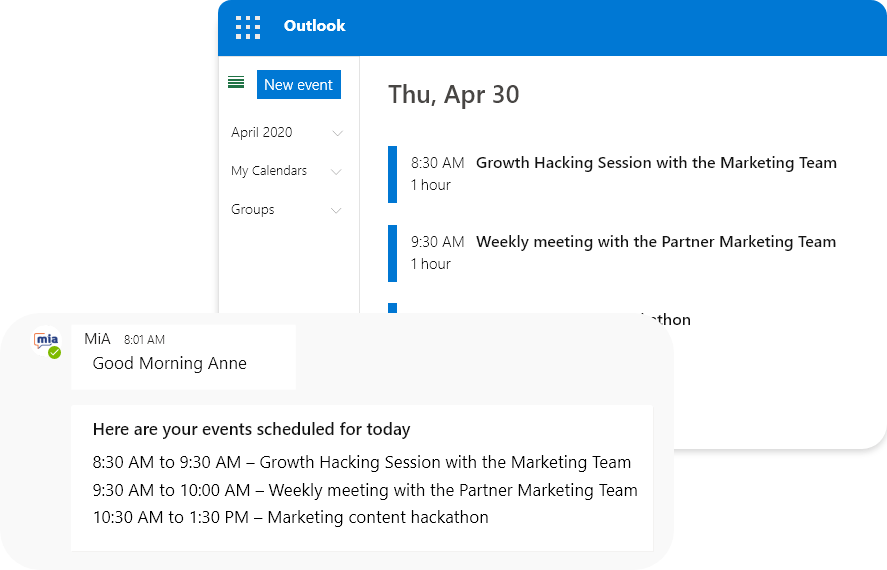The width and height of the screenshot is (887, 570).
Task: Click the Thu, Apr 30 date heading
Action: 454,94
